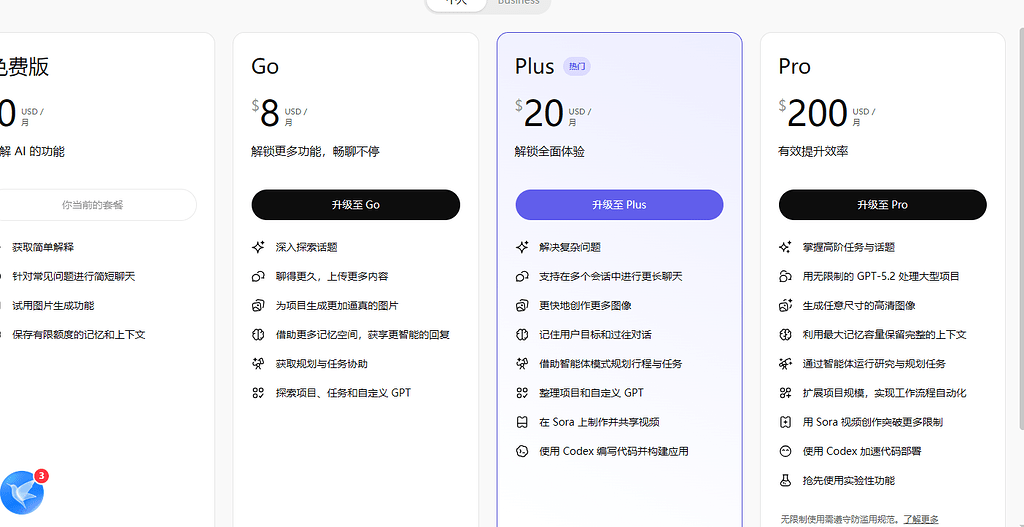
Task: Click the image icon beside 更快地创作更多图像
Action: point(522,306)
